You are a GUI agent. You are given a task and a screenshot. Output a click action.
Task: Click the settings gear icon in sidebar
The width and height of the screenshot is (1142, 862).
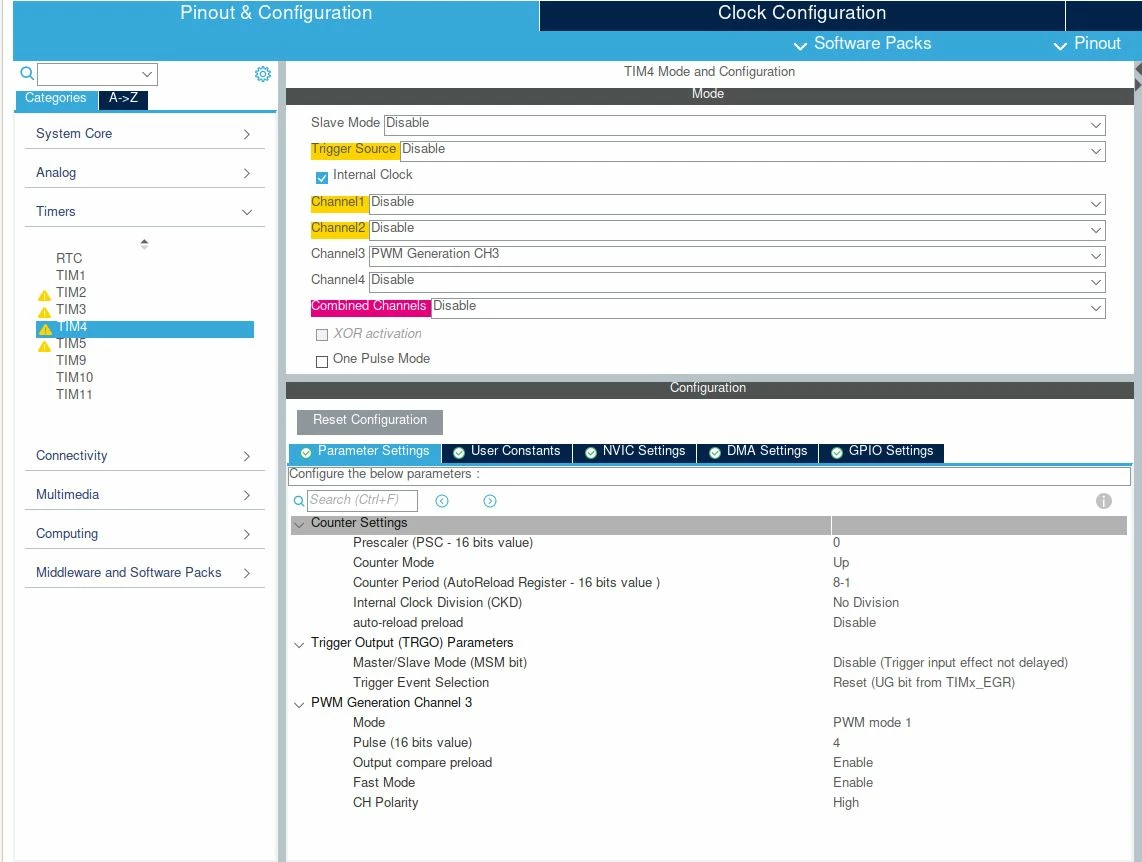pos(263,74)
